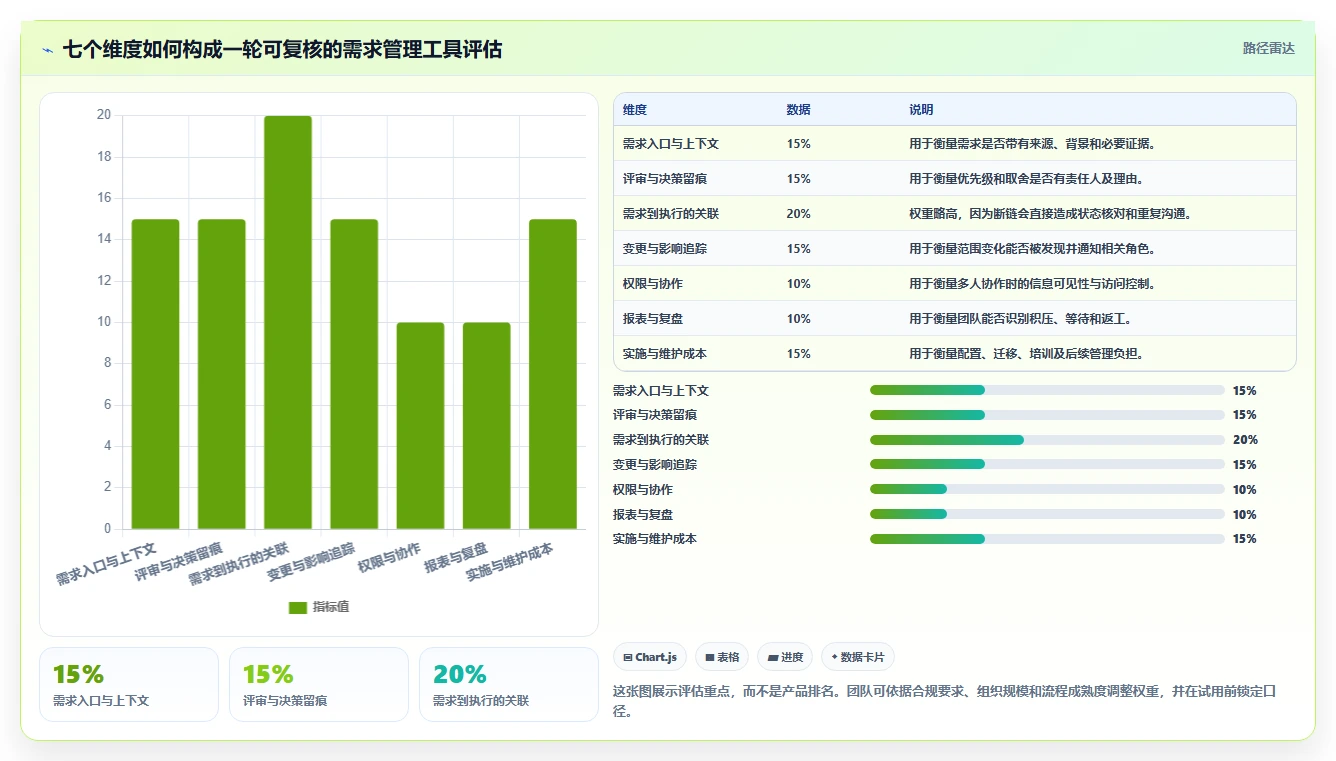Click the description 用于衡量多人协作时的信息可见性与访问控制。
This screenshot has width=1336, height=761.
(1033, 284)
